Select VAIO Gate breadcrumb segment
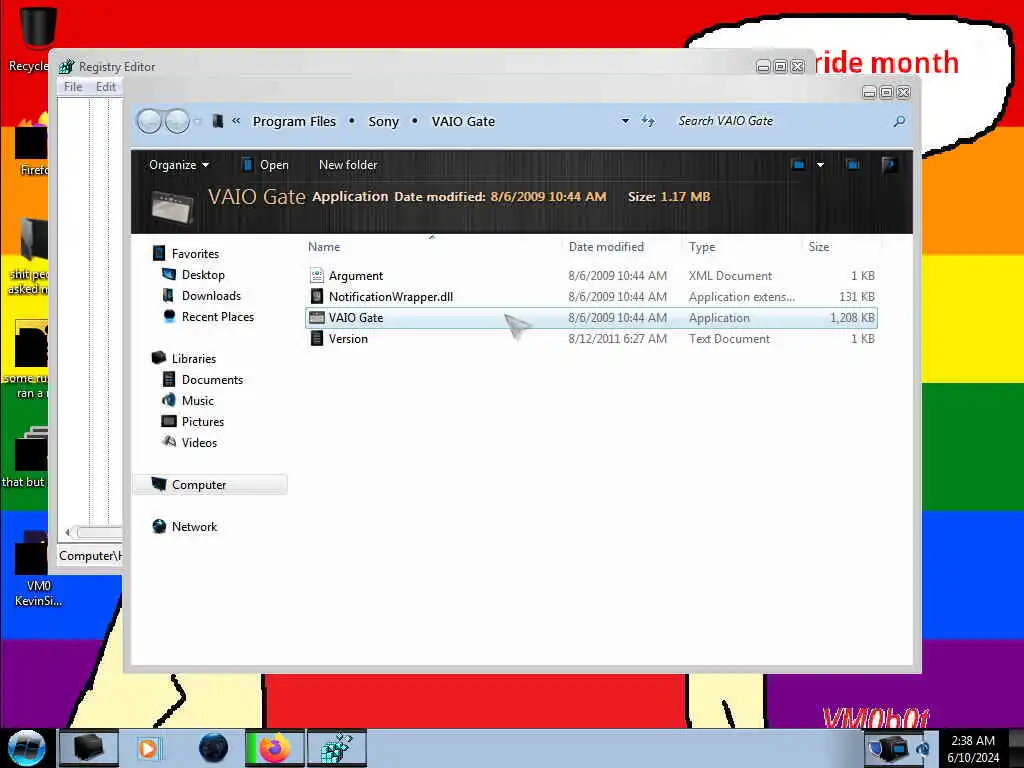Viewport: 1024px width, 768px height. [463, 121]
